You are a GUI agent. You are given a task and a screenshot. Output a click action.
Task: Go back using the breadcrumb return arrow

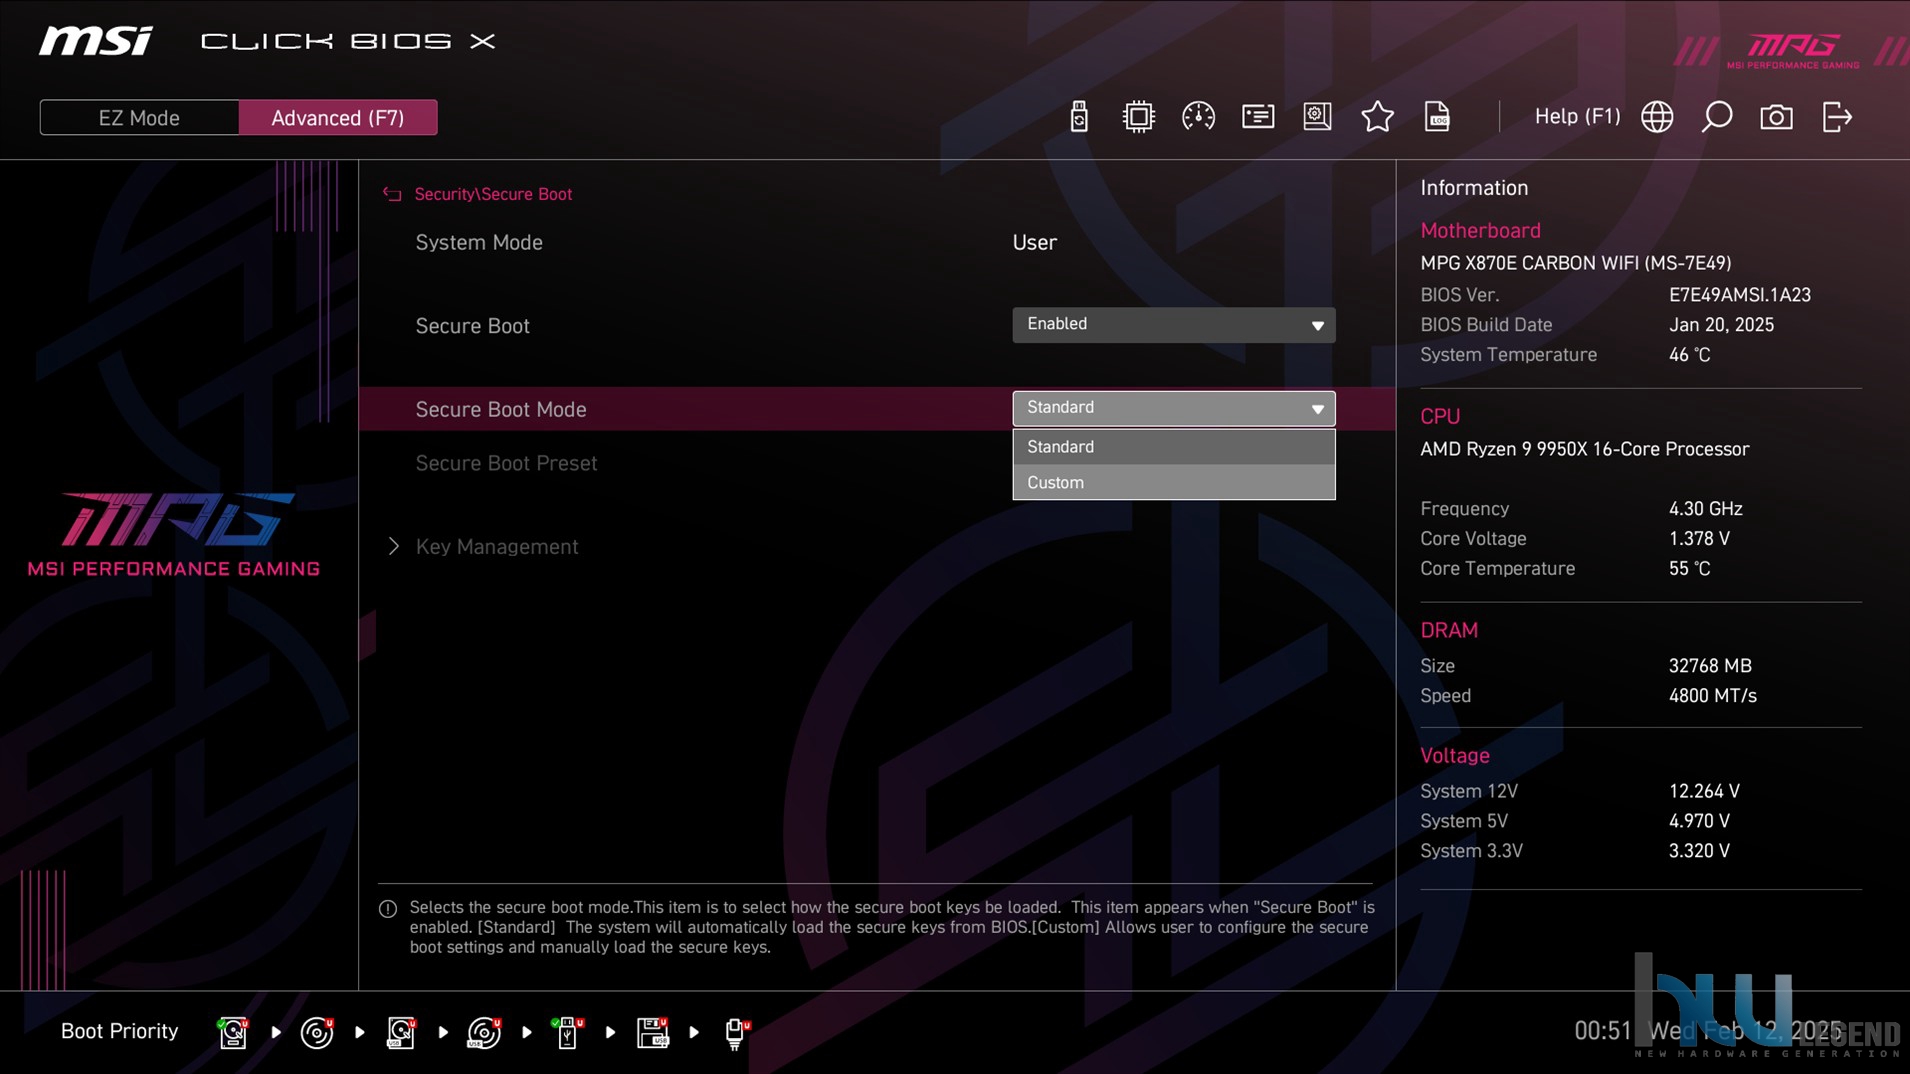point(392,194)
